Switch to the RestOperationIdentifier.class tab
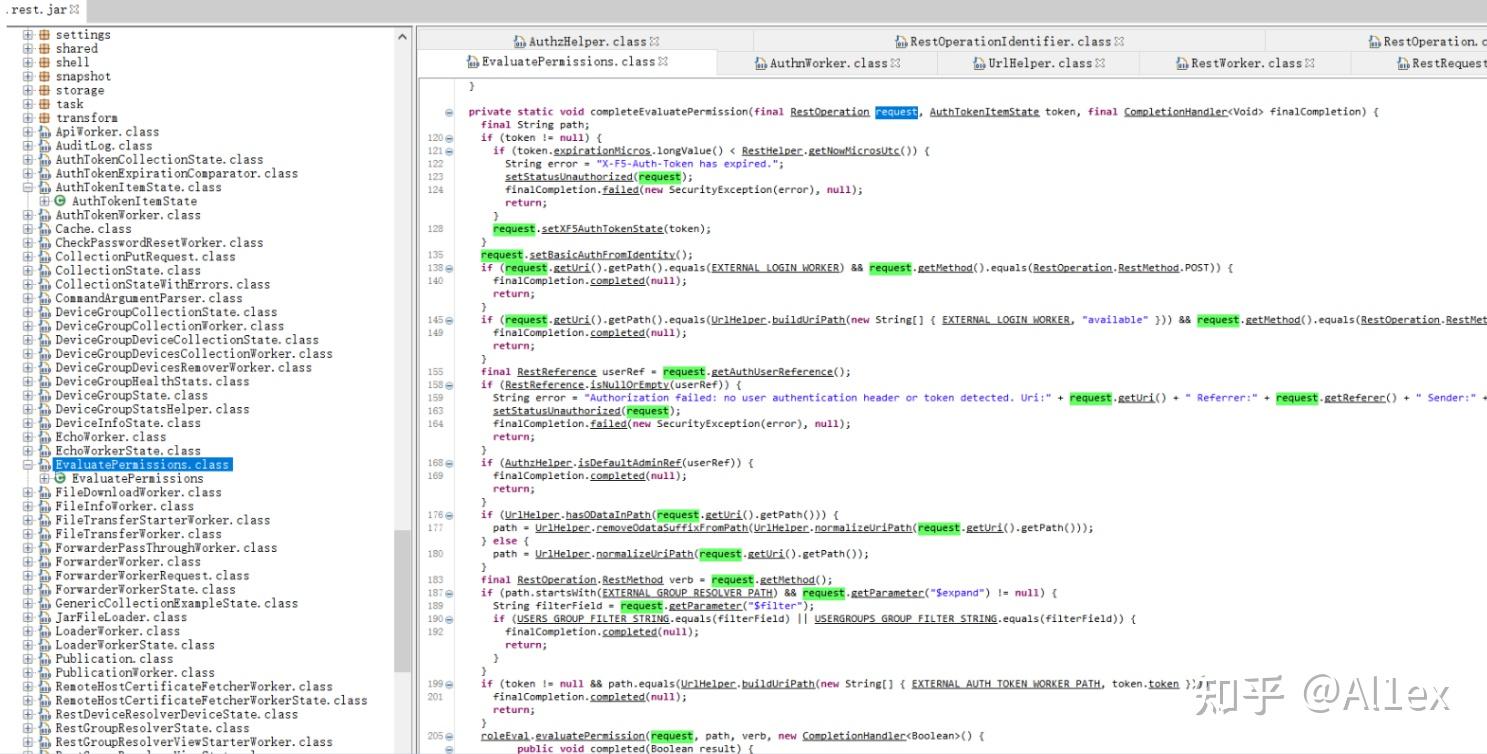 (1010, 41)
